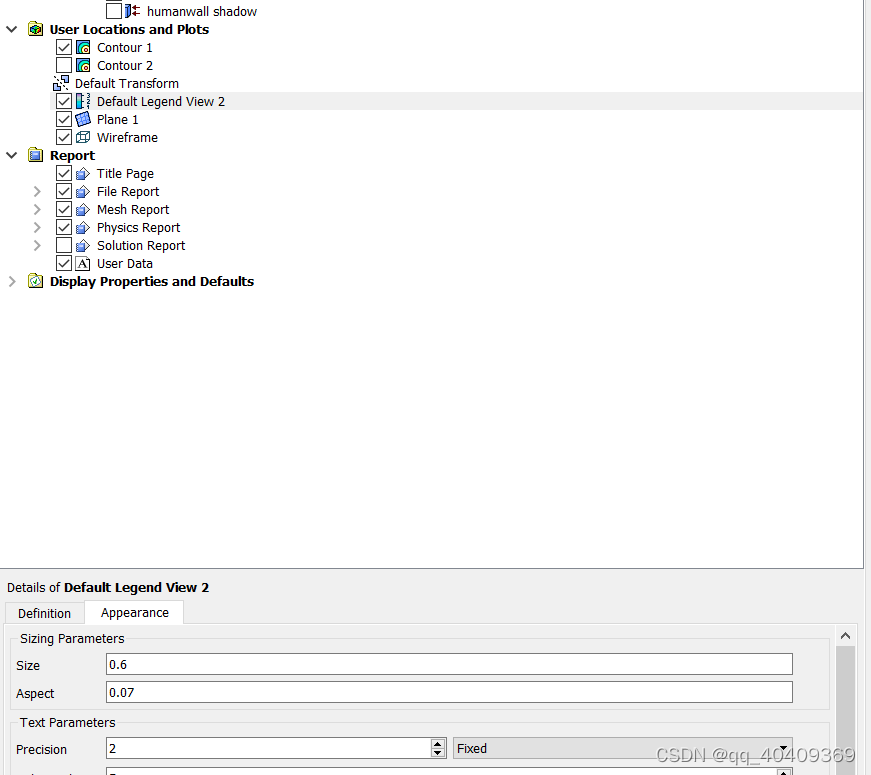
Task: Select the humanwall shadow label
Action: (x=202, y=11)
